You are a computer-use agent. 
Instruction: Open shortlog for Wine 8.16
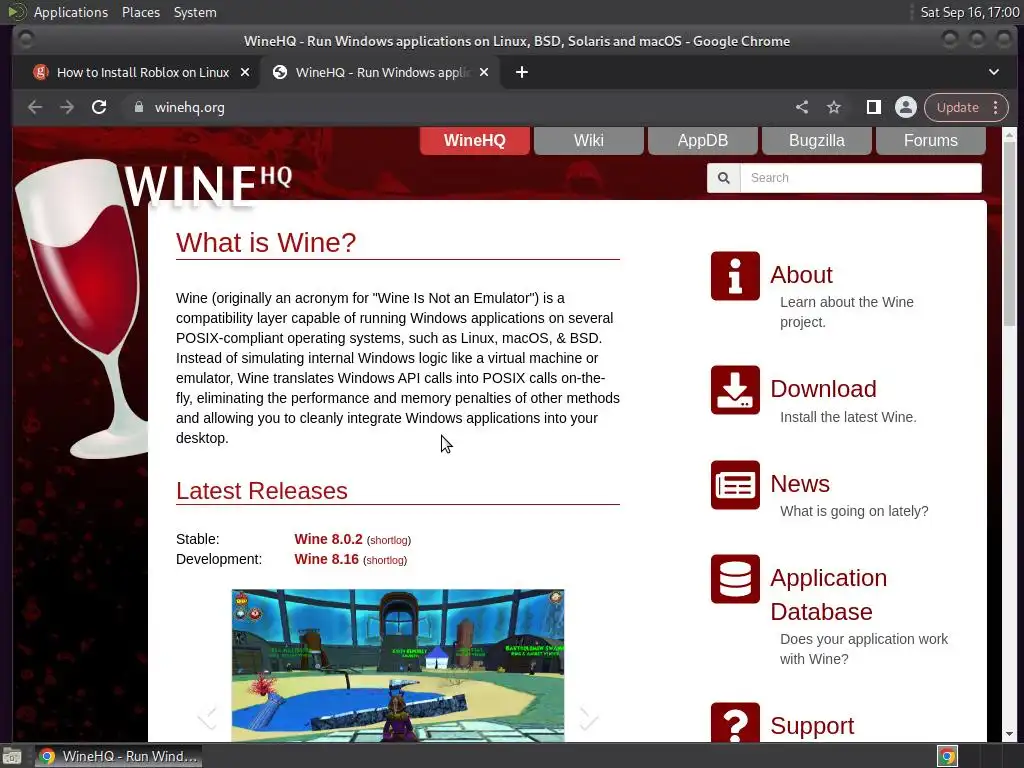(385, 560)
